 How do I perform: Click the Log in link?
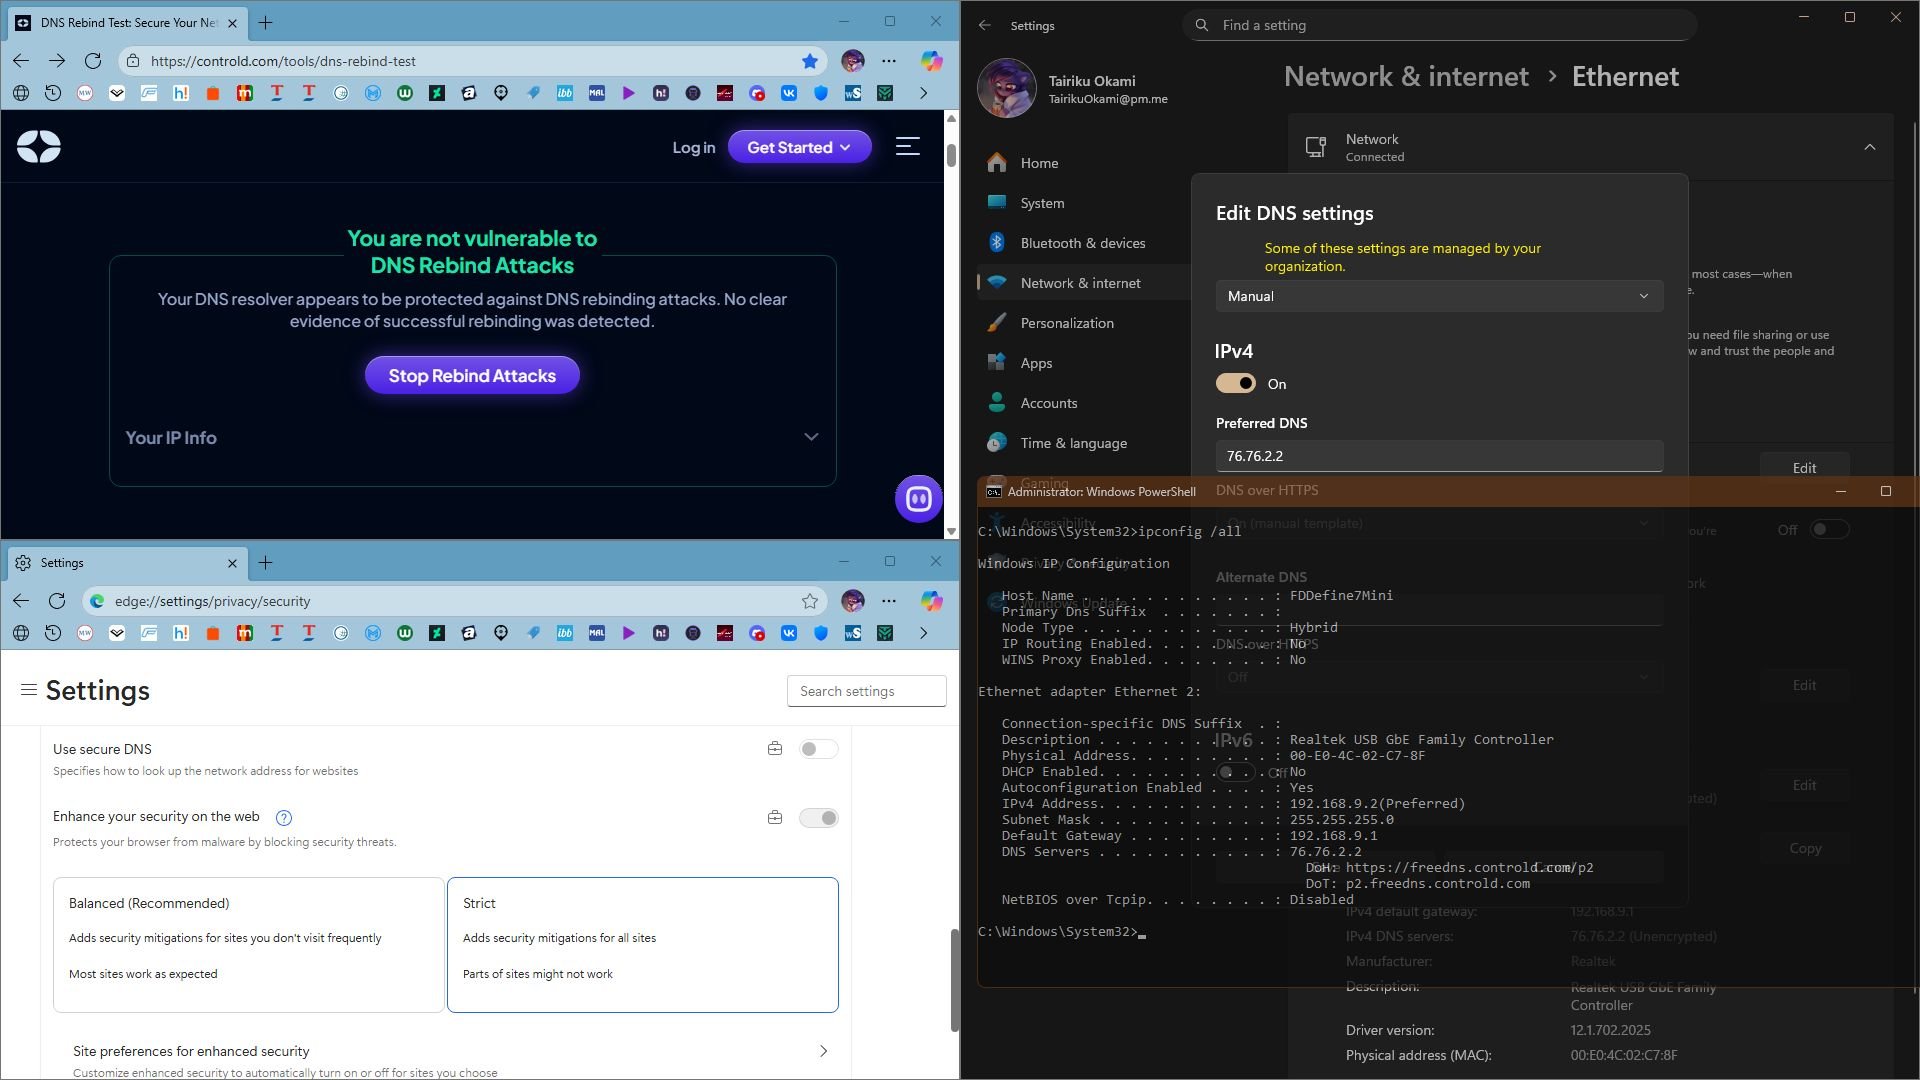(693, 147)
